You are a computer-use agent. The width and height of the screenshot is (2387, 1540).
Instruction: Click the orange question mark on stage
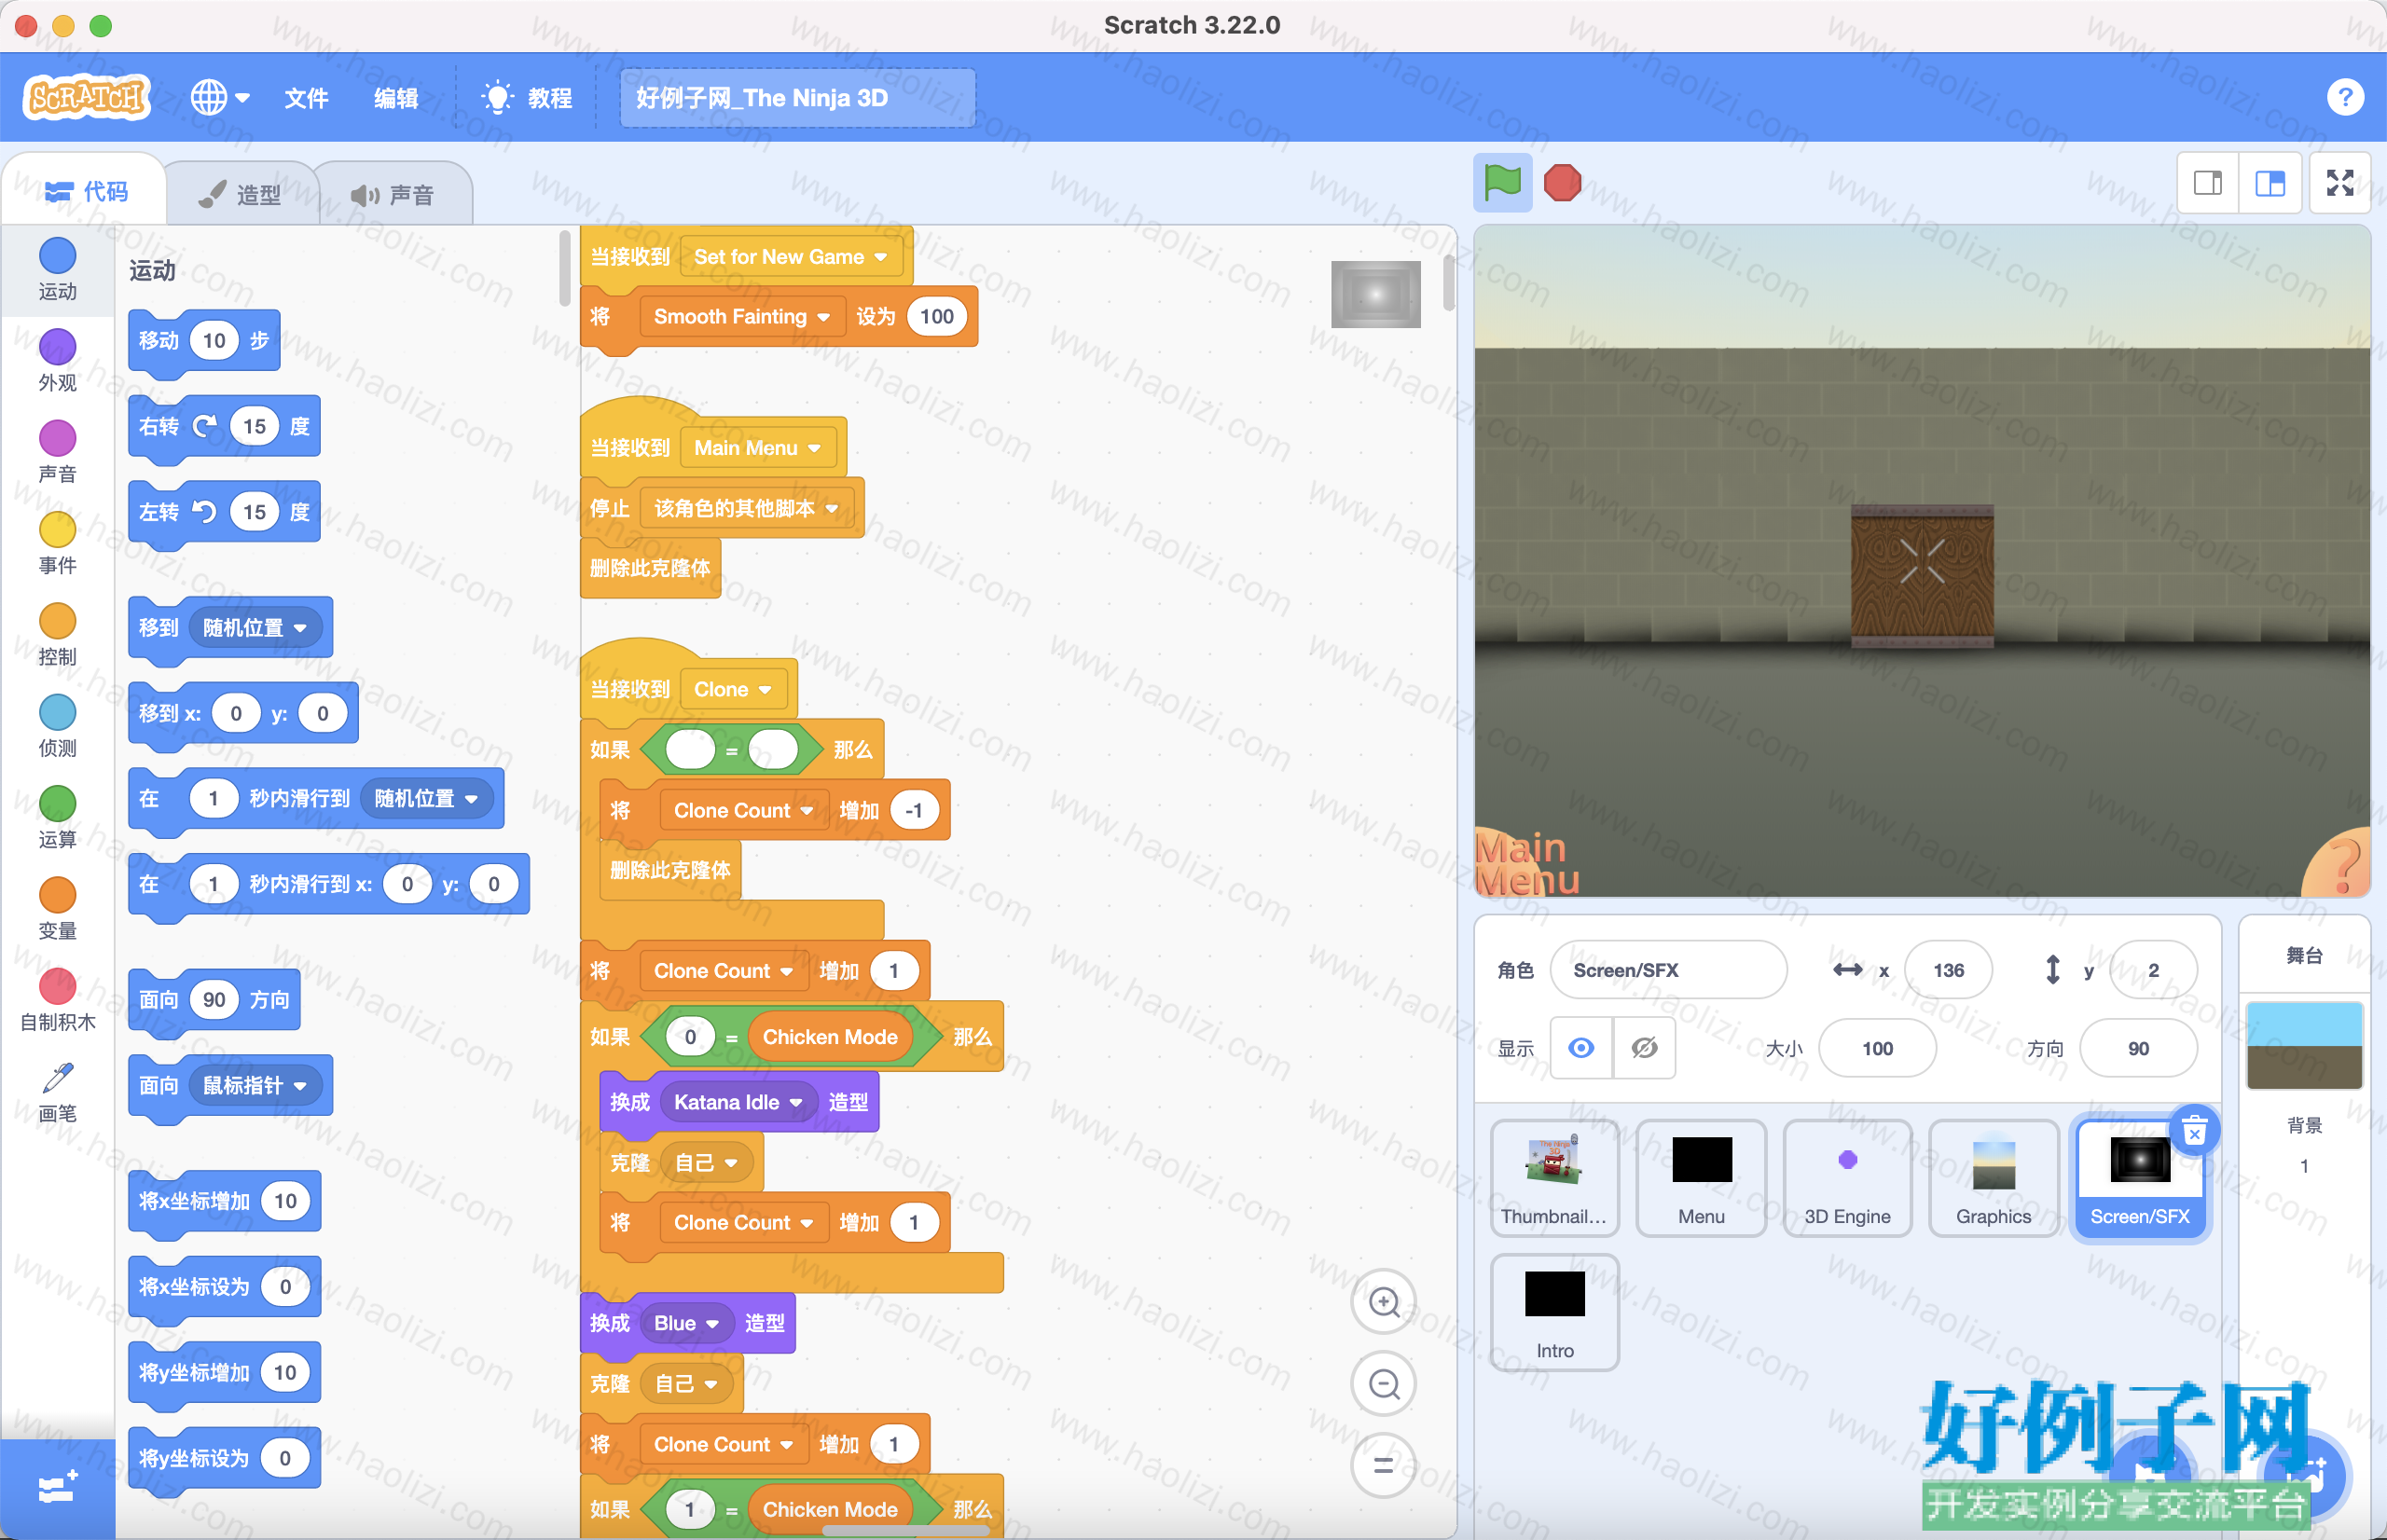pyautogui.click(x=2342, y=866)
